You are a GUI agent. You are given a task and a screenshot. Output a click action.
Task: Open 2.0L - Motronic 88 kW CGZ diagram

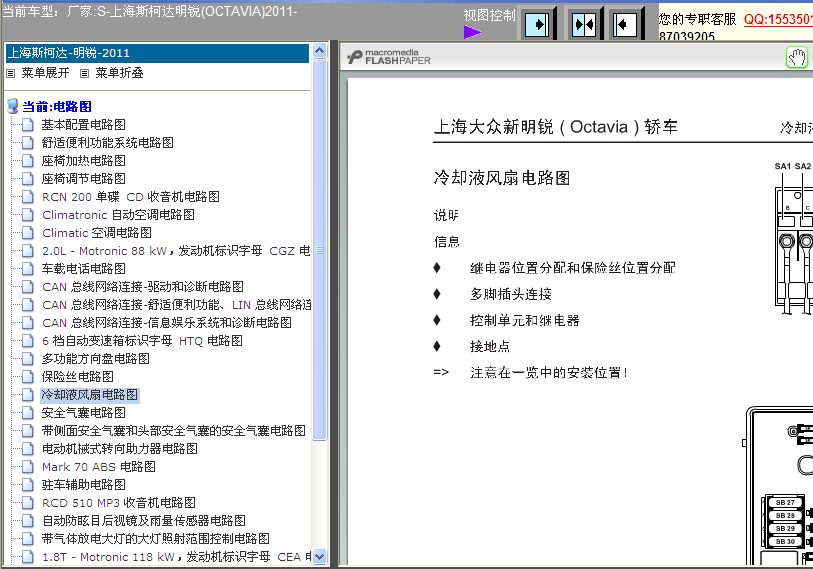176,251
